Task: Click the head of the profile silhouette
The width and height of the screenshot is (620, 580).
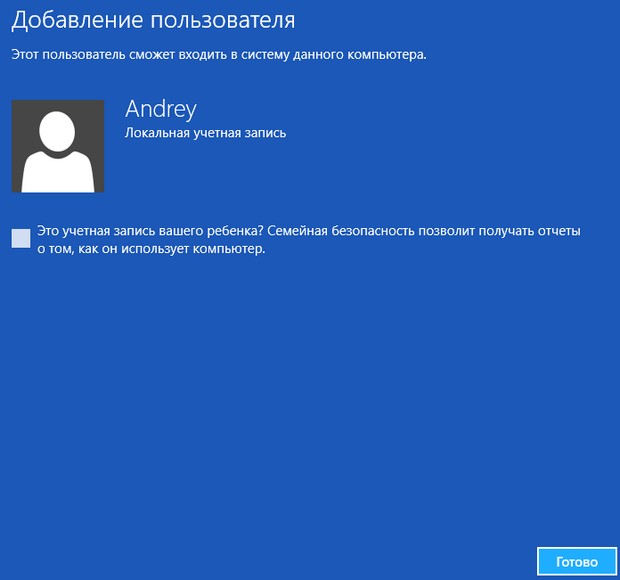Action: pos(58,130)
